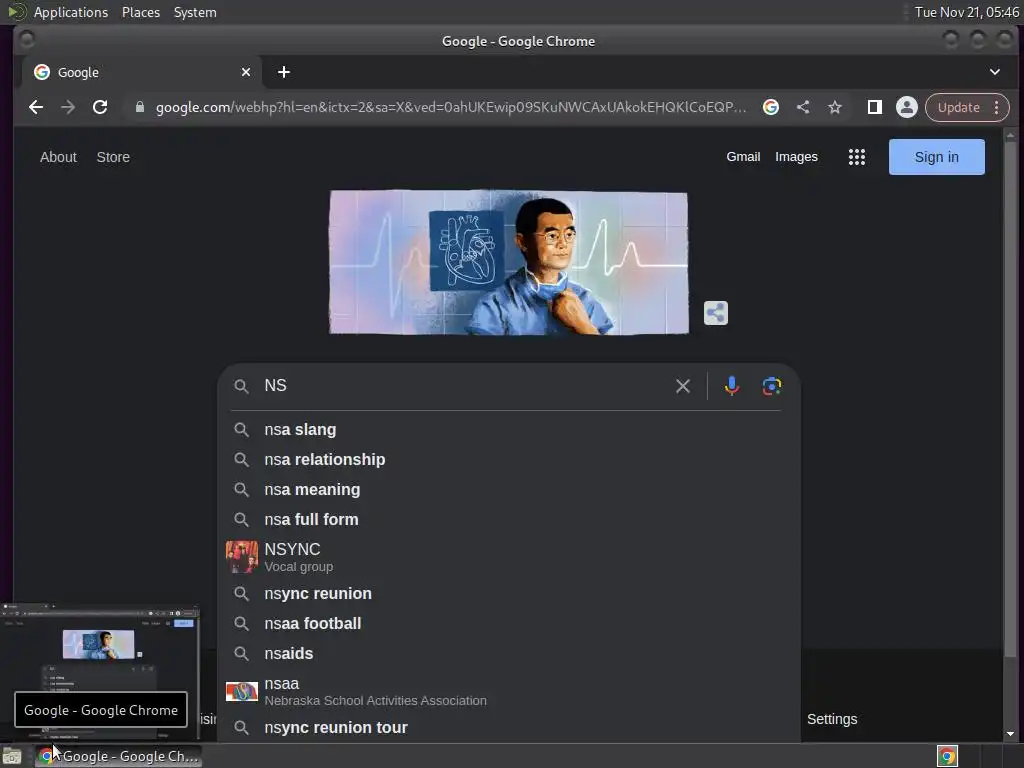This screenshot has height=768, width=1024.
Task: Click the Google Doodle image
Action: pos(508,263)
